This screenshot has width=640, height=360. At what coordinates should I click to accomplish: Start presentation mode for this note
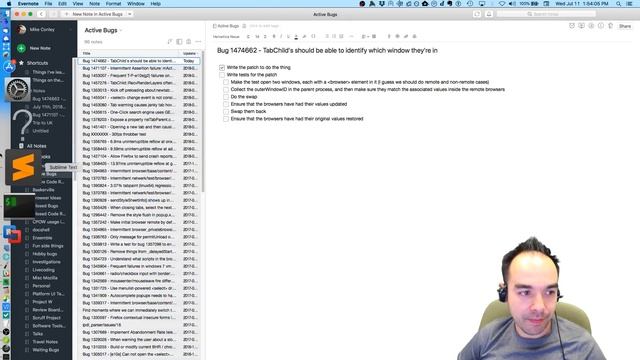(x=581, y=26)
